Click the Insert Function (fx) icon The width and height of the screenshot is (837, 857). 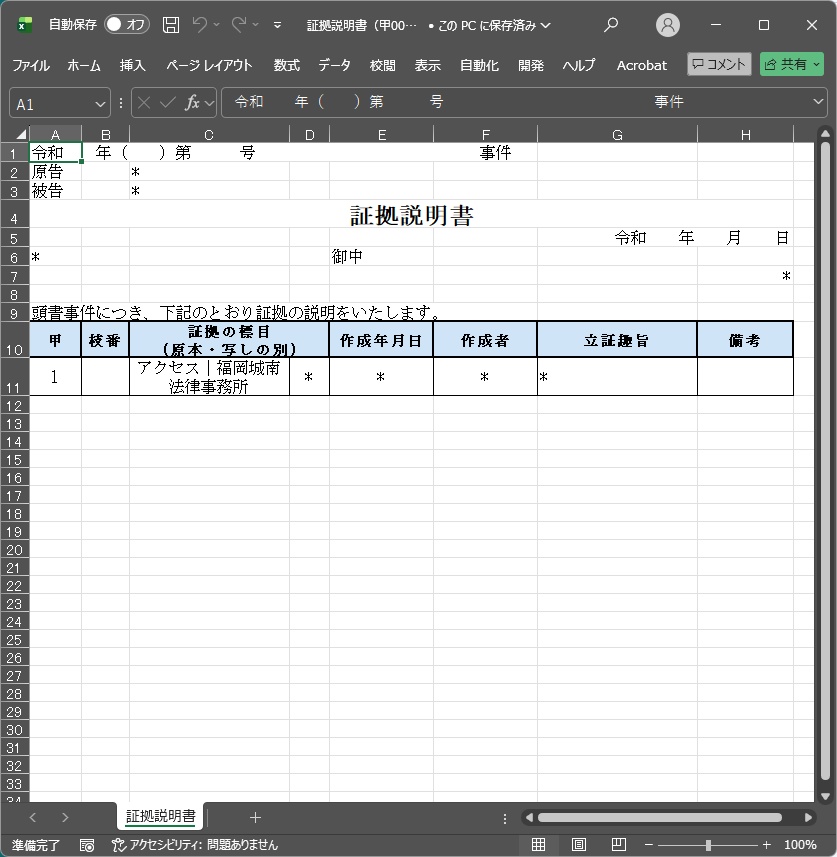click(194, 101)
